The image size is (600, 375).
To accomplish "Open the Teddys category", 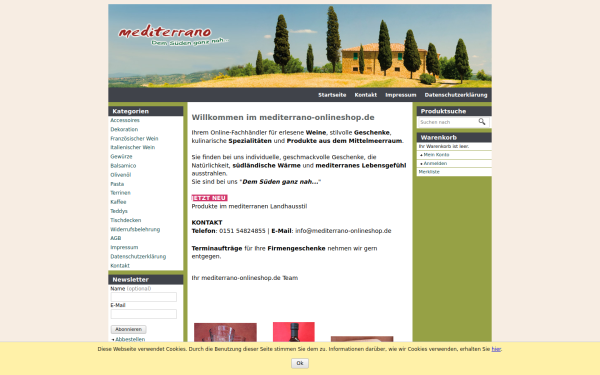I will point(119,211).
